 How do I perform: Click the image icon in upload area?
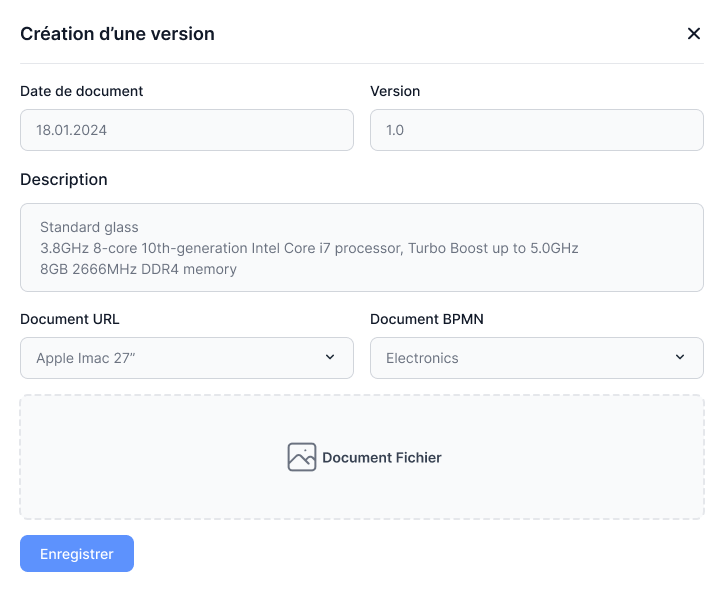302,457
